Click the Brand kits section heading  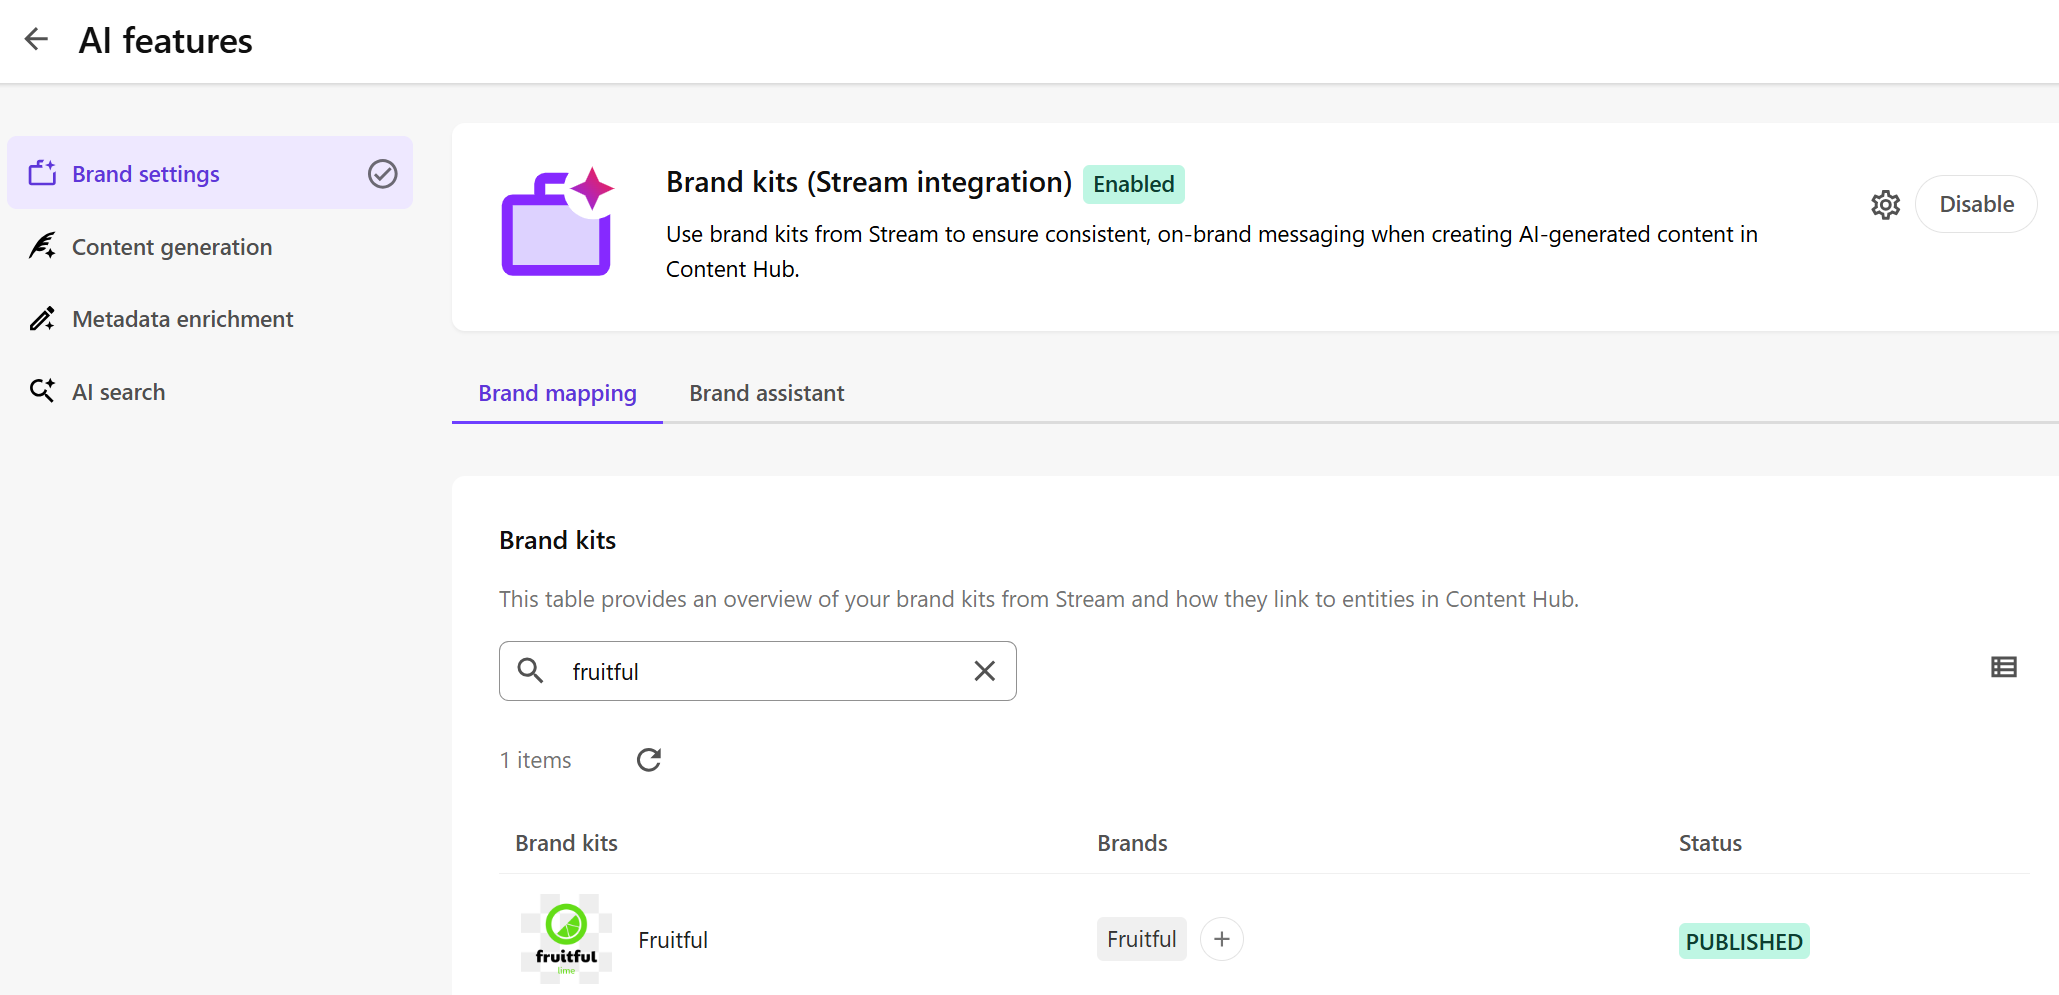[x=557, y=540]
